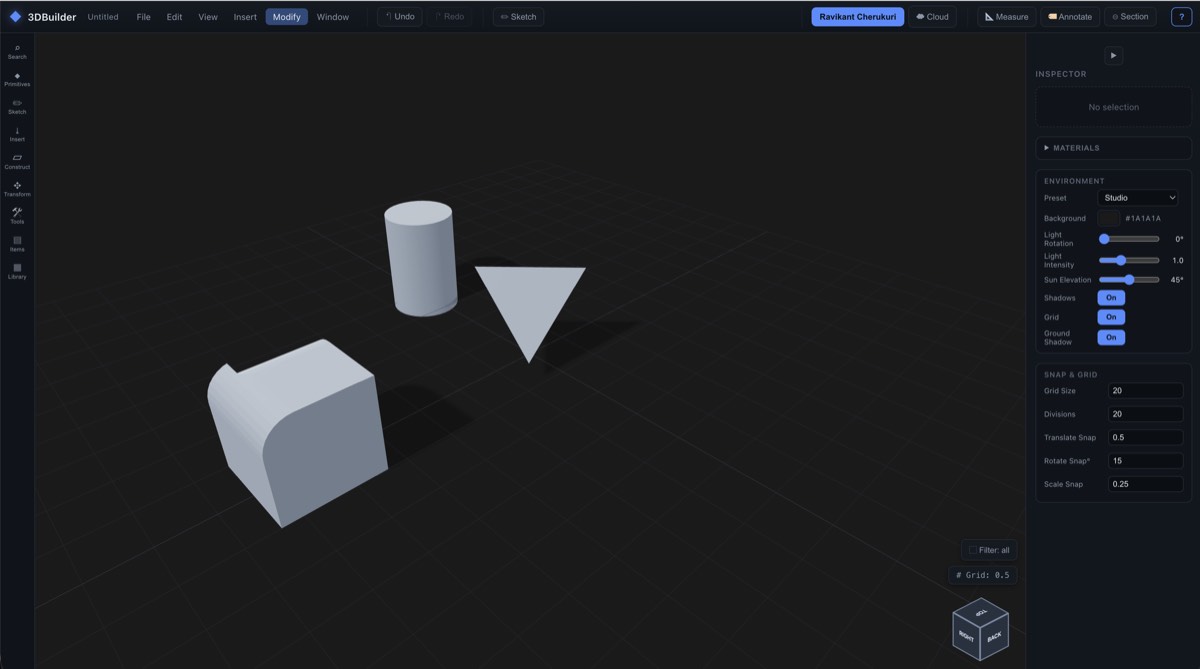The width and height of the screenshot is (1200, 669).
Task: Toggle Ground Shadow off
Action: pos(1111,337)
